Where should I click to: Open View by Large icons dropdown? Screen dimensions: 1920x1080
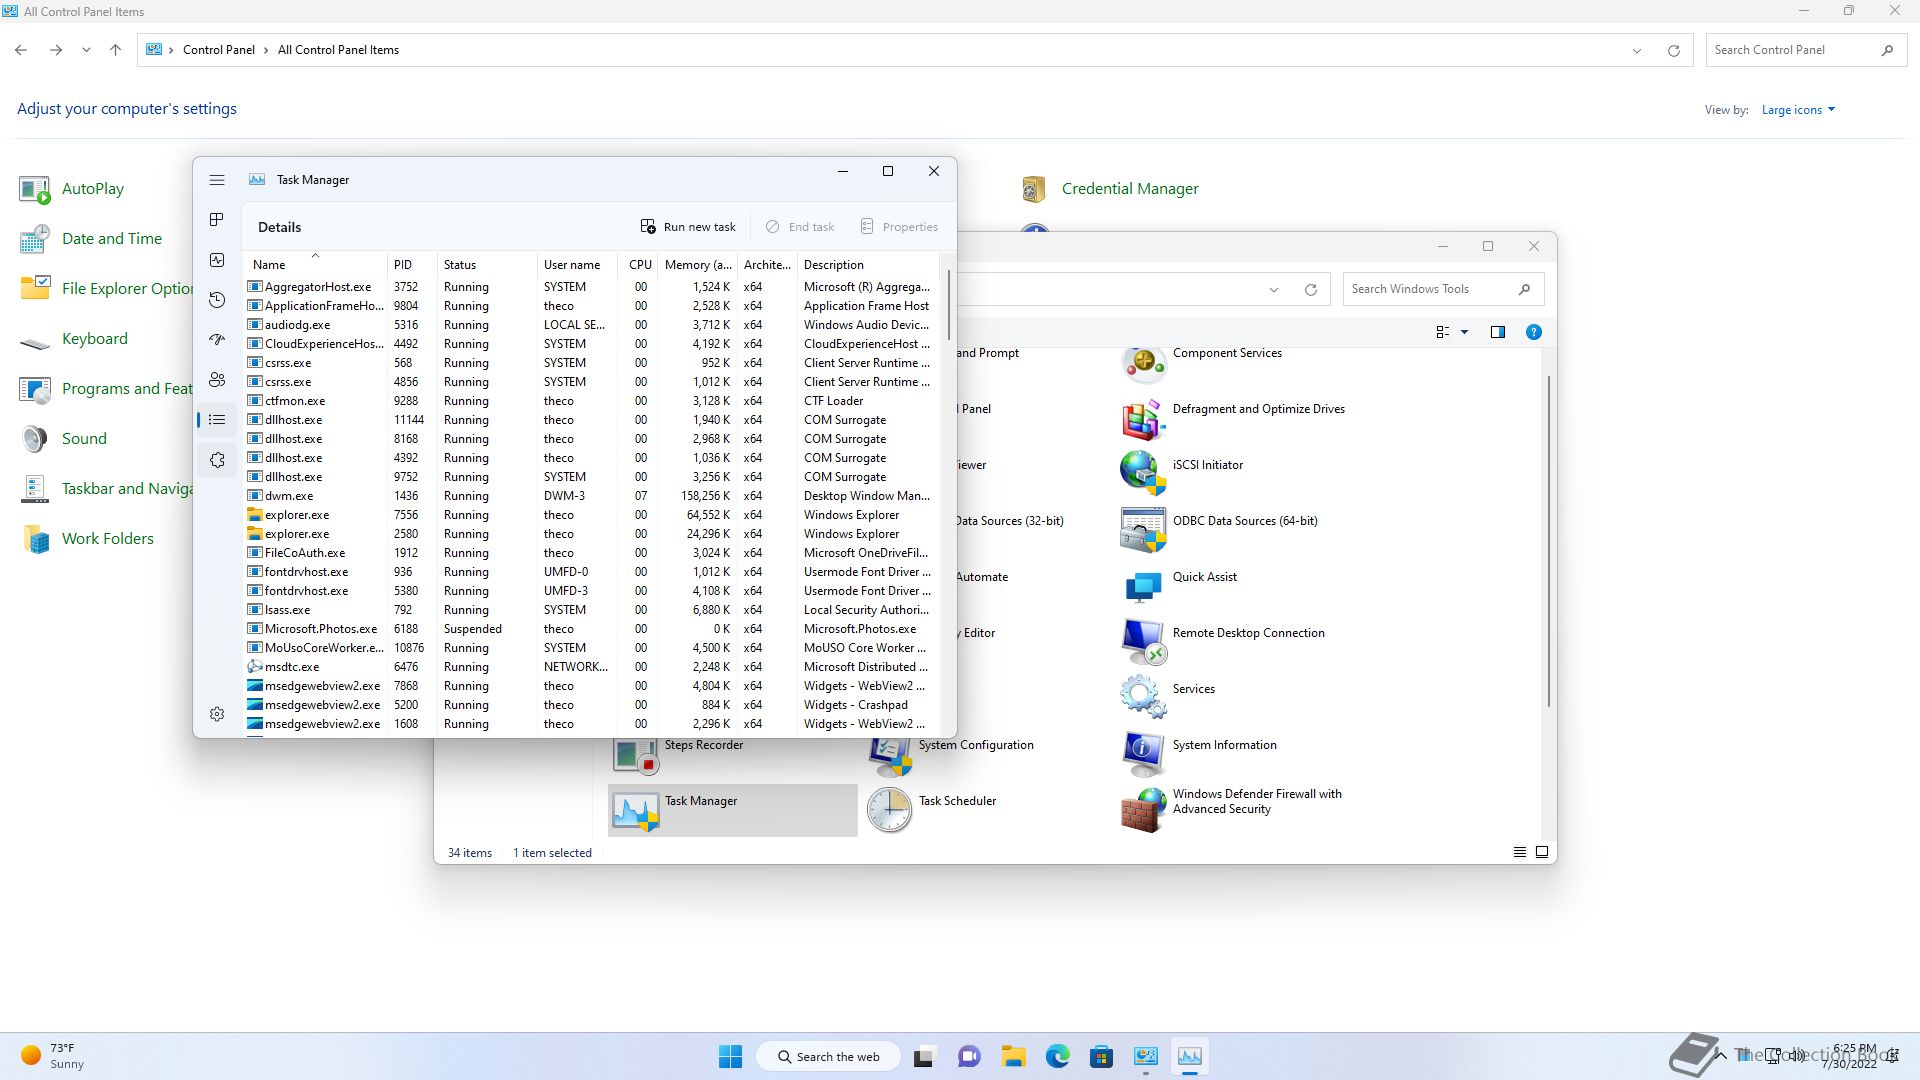[x=1798, y=110]
